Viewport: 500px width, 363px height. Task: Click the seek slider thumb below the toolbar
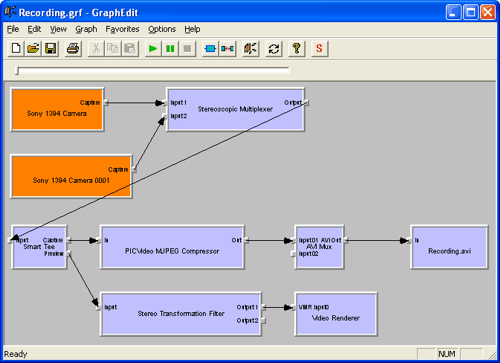tap(17, 70)
